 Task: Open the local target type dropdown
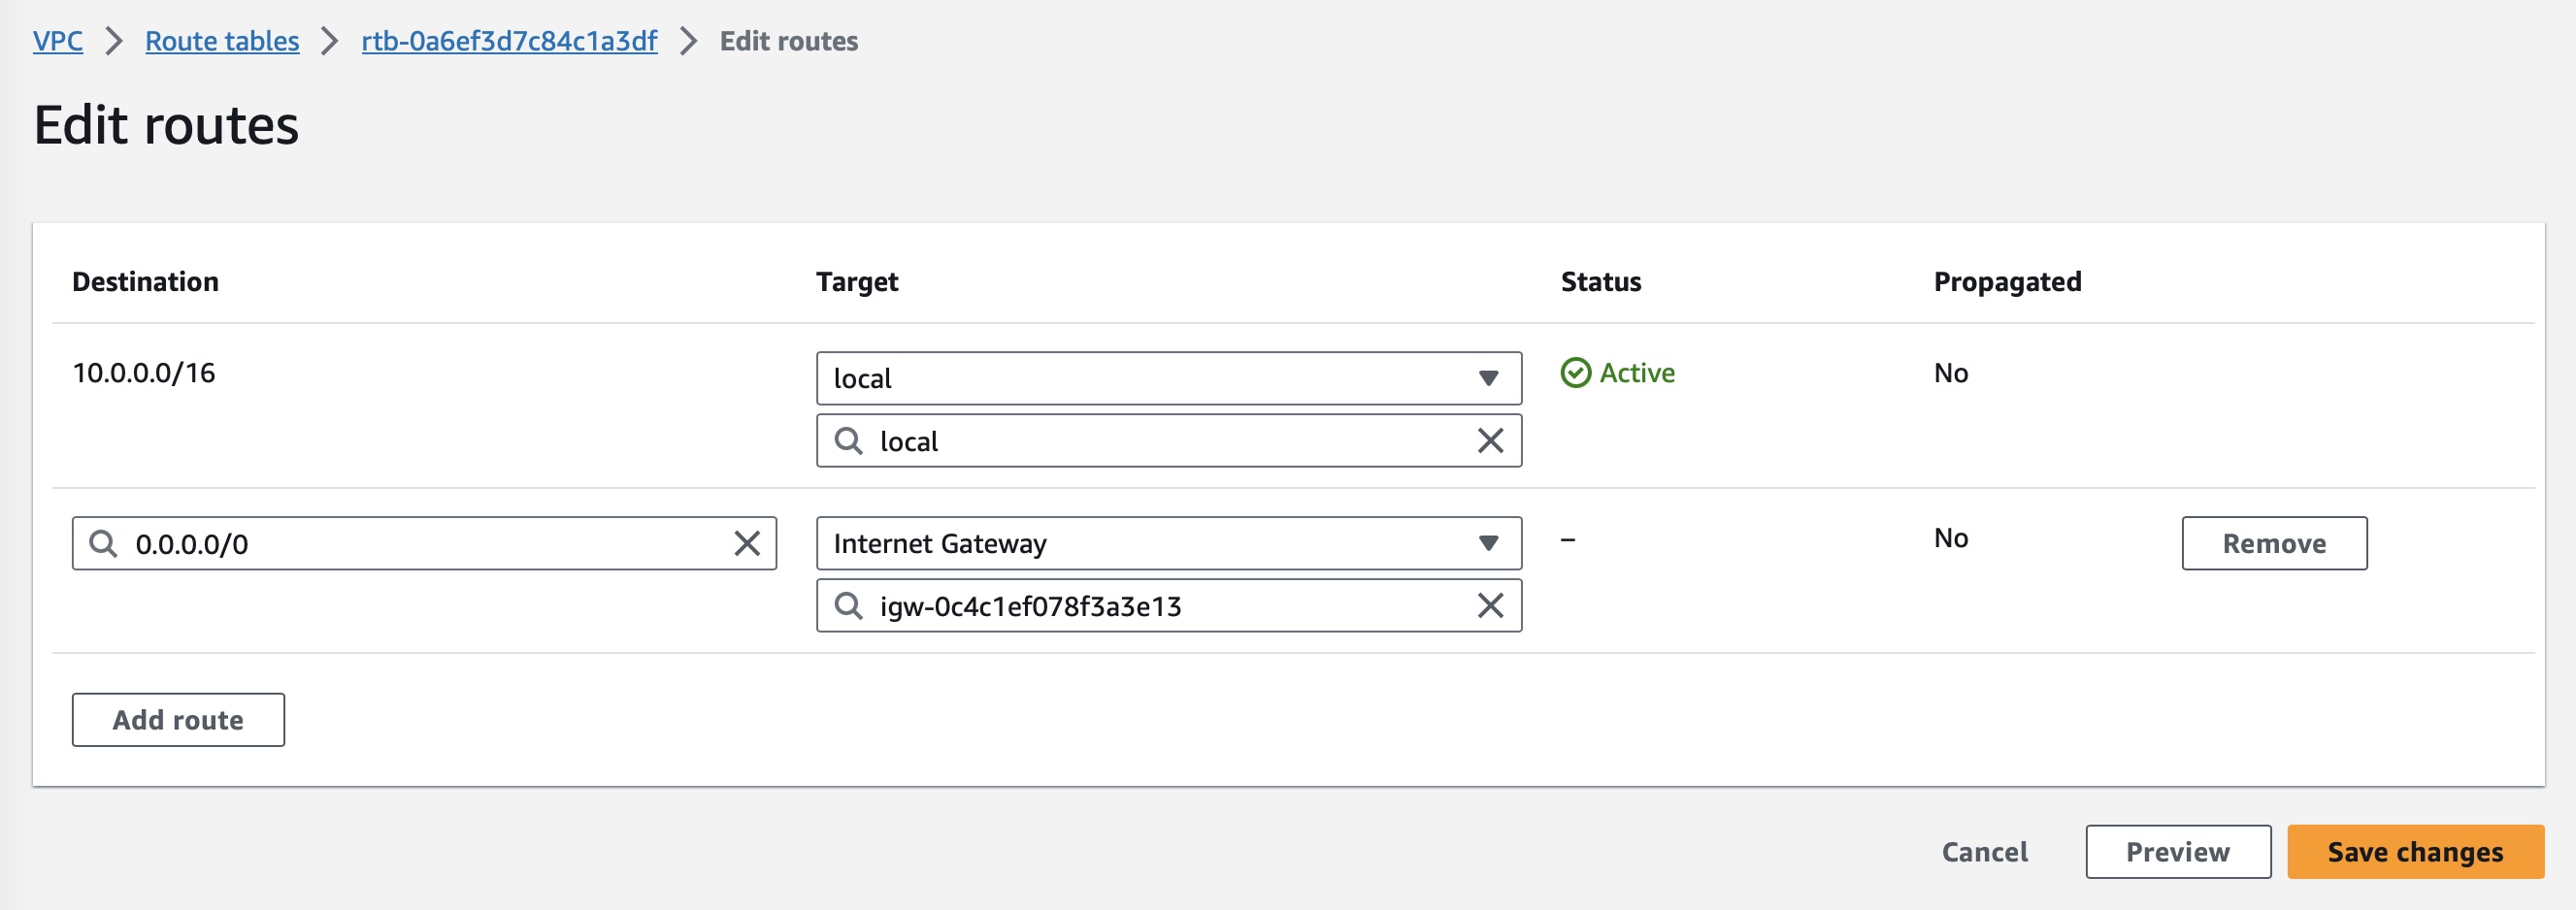(1168, 378)
